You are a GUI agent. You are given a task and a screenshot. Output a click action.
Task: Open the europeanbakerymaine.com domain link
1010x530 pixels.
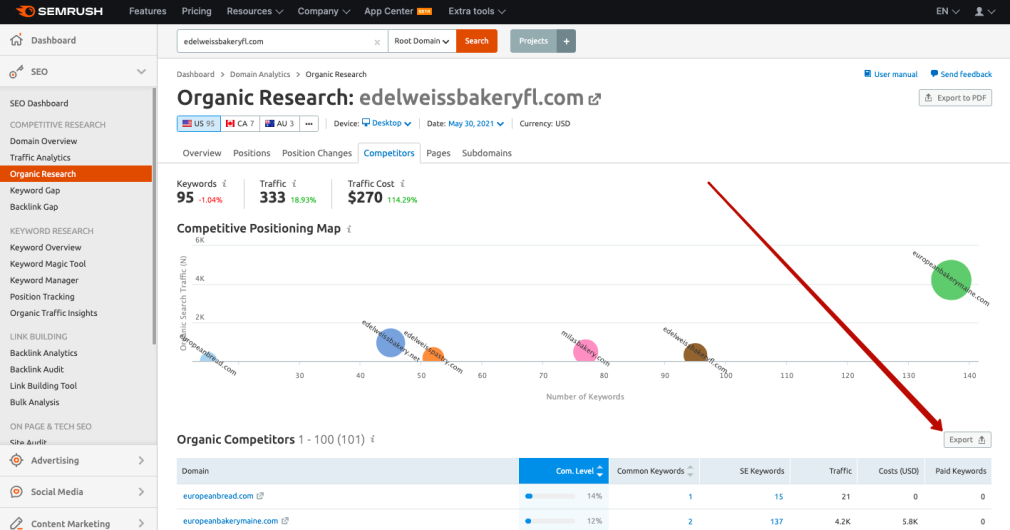(x=229, y=521)
